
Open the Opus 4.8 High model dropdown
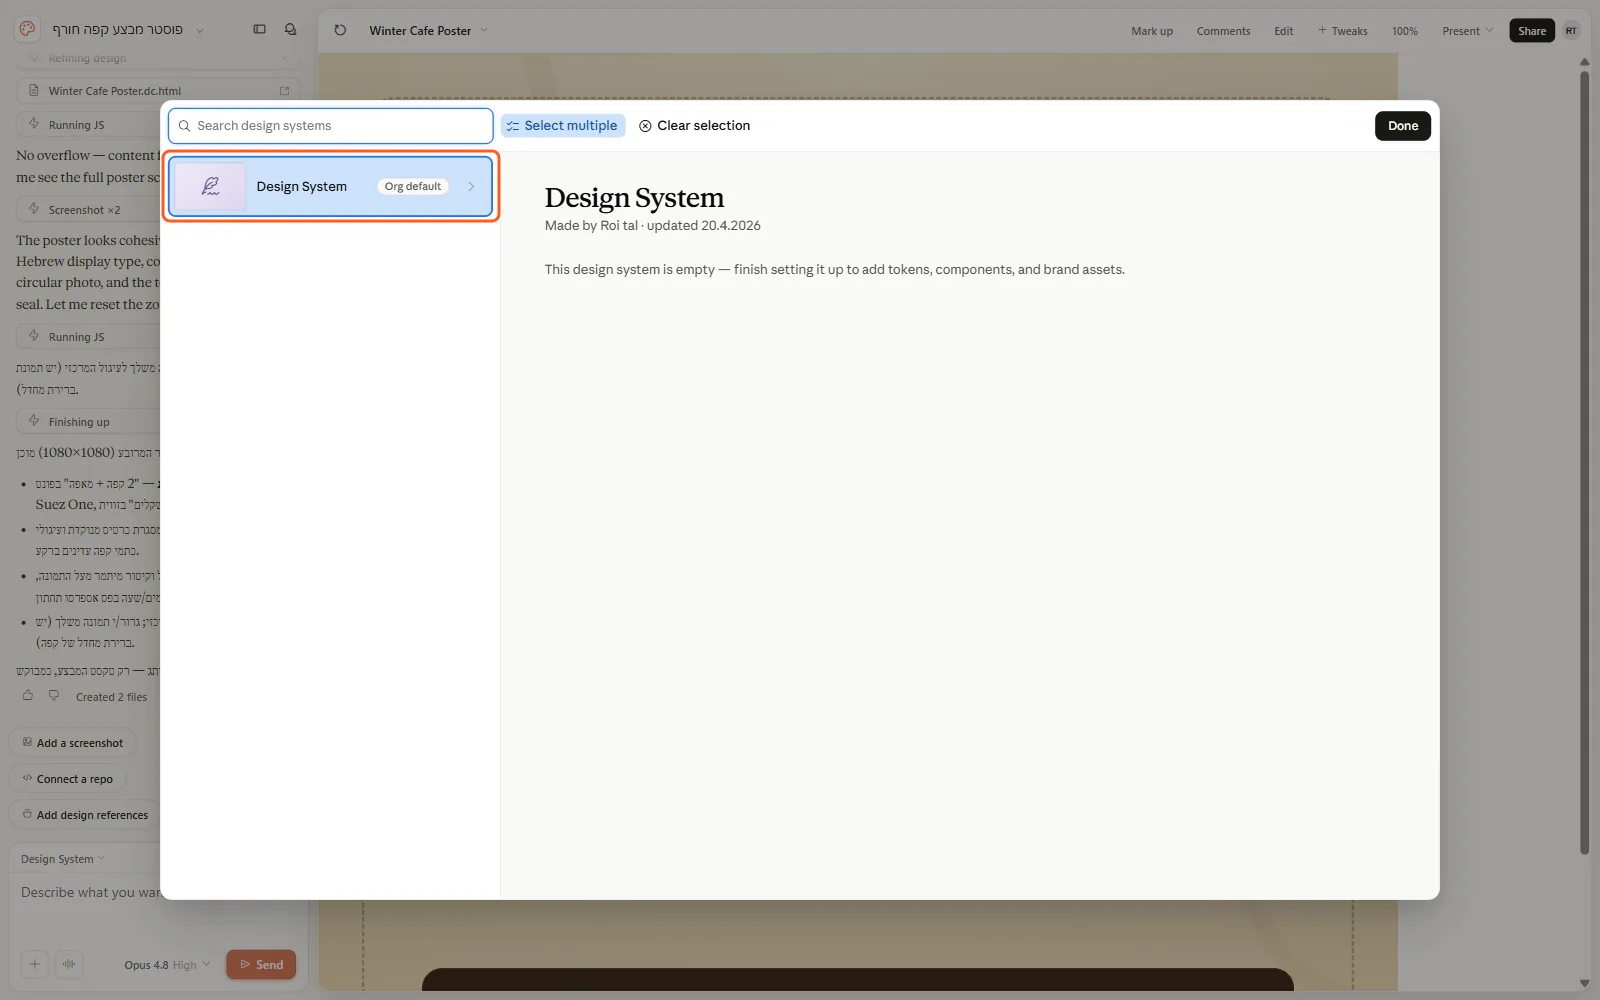167,965
